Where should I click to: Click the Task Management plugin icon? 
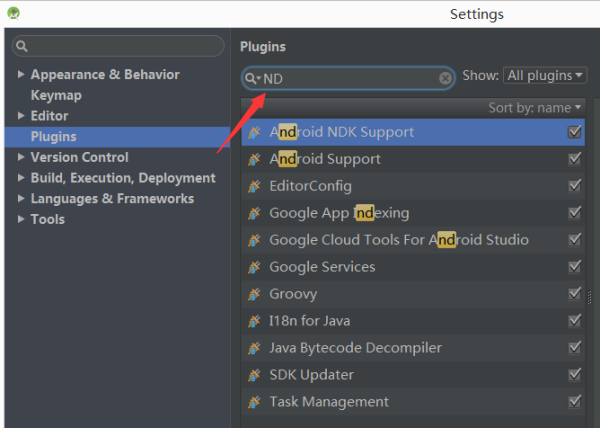coord(254,402)
